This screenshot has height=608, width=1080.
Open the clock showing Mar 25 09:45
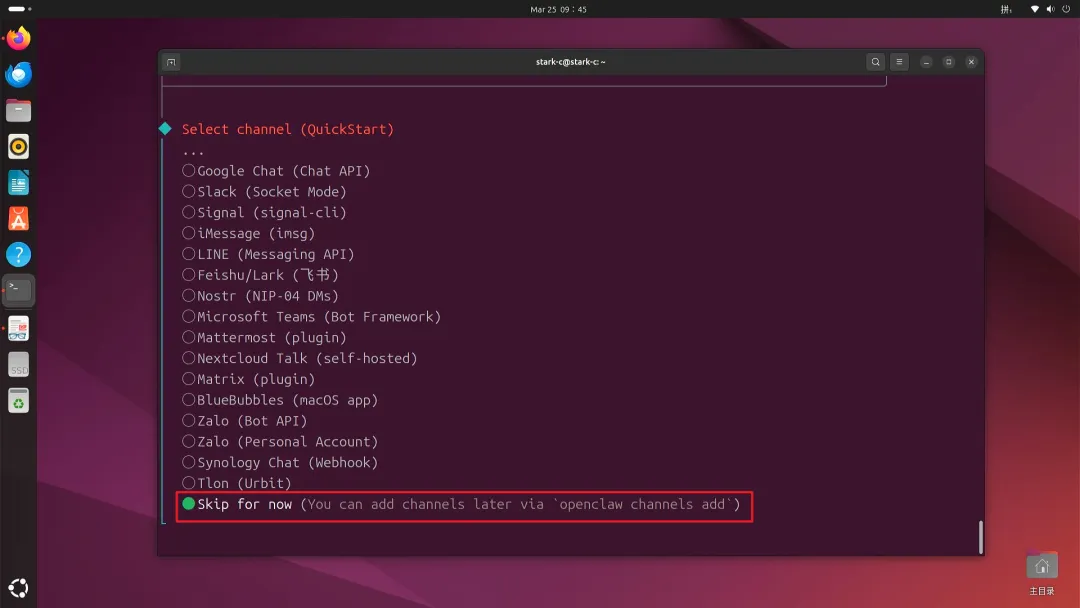click(559, 9)
